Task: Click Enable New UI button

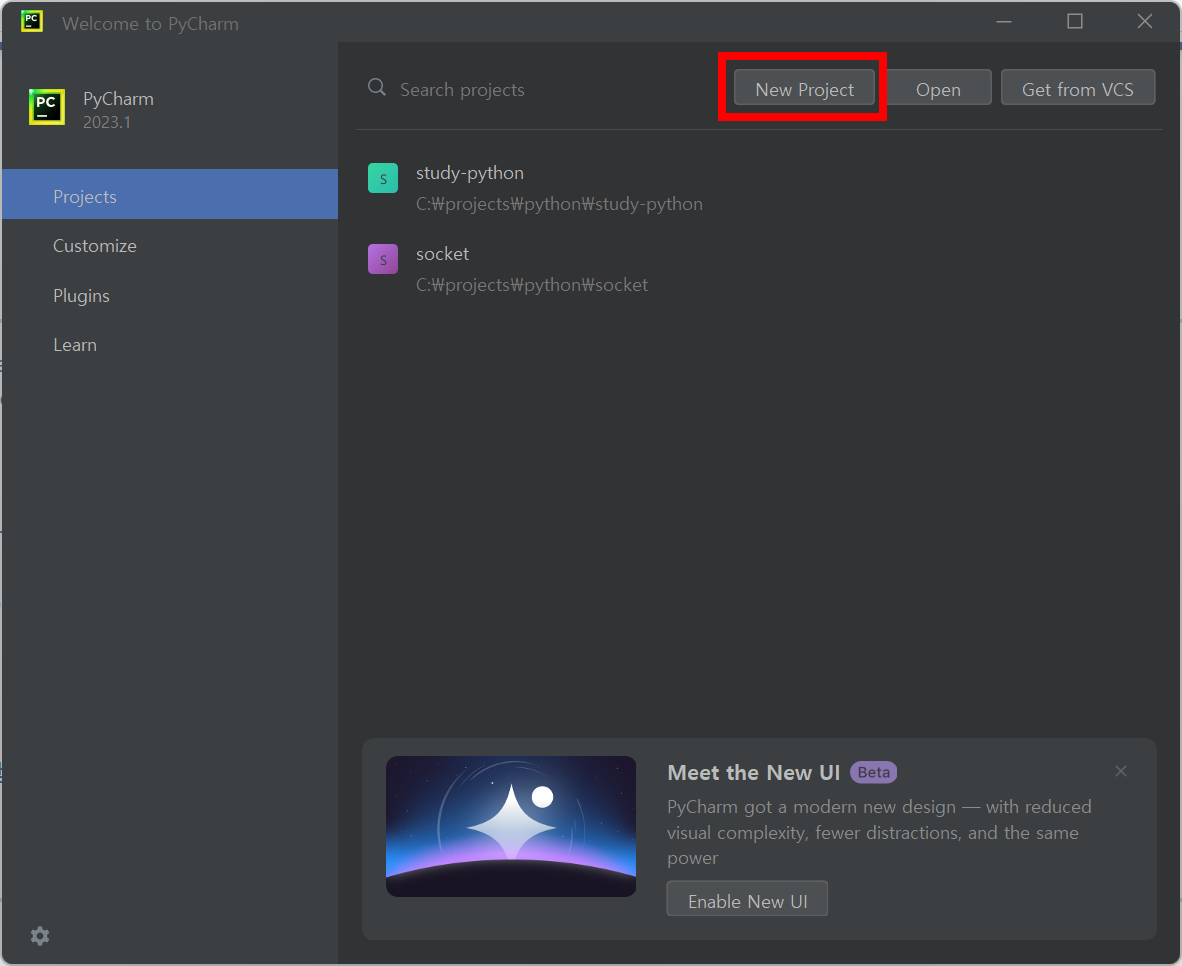Action: point(747,899)
